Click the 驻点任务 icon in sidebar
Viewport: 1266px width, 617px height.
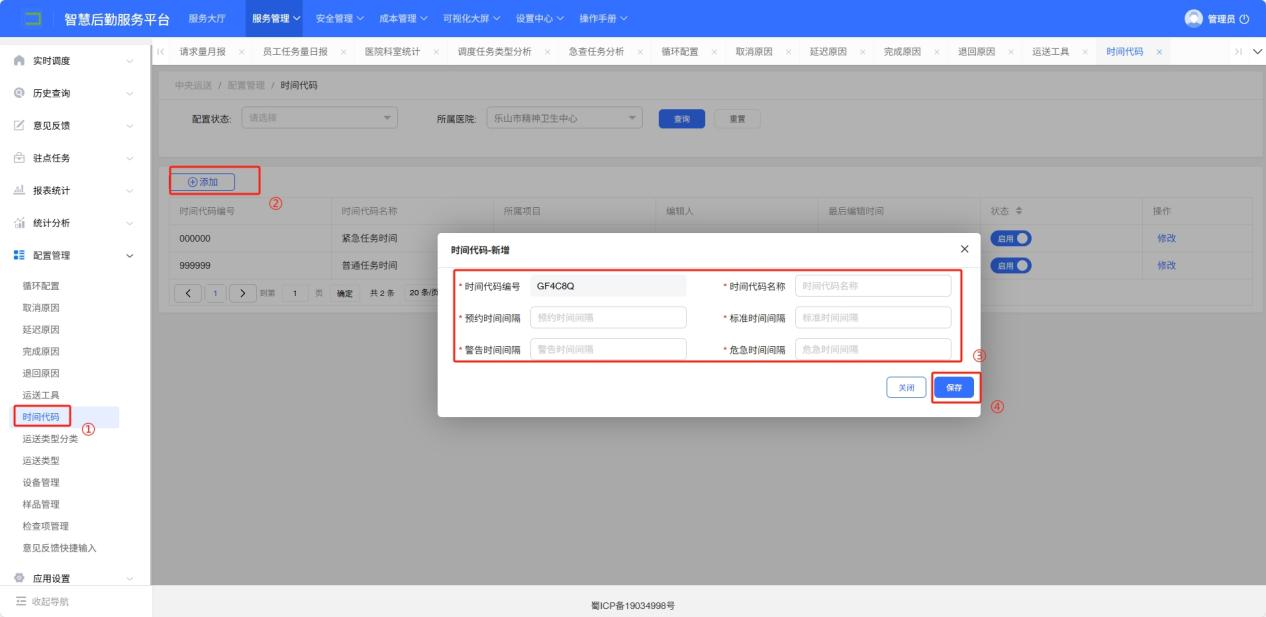click(x=18, y=158)
